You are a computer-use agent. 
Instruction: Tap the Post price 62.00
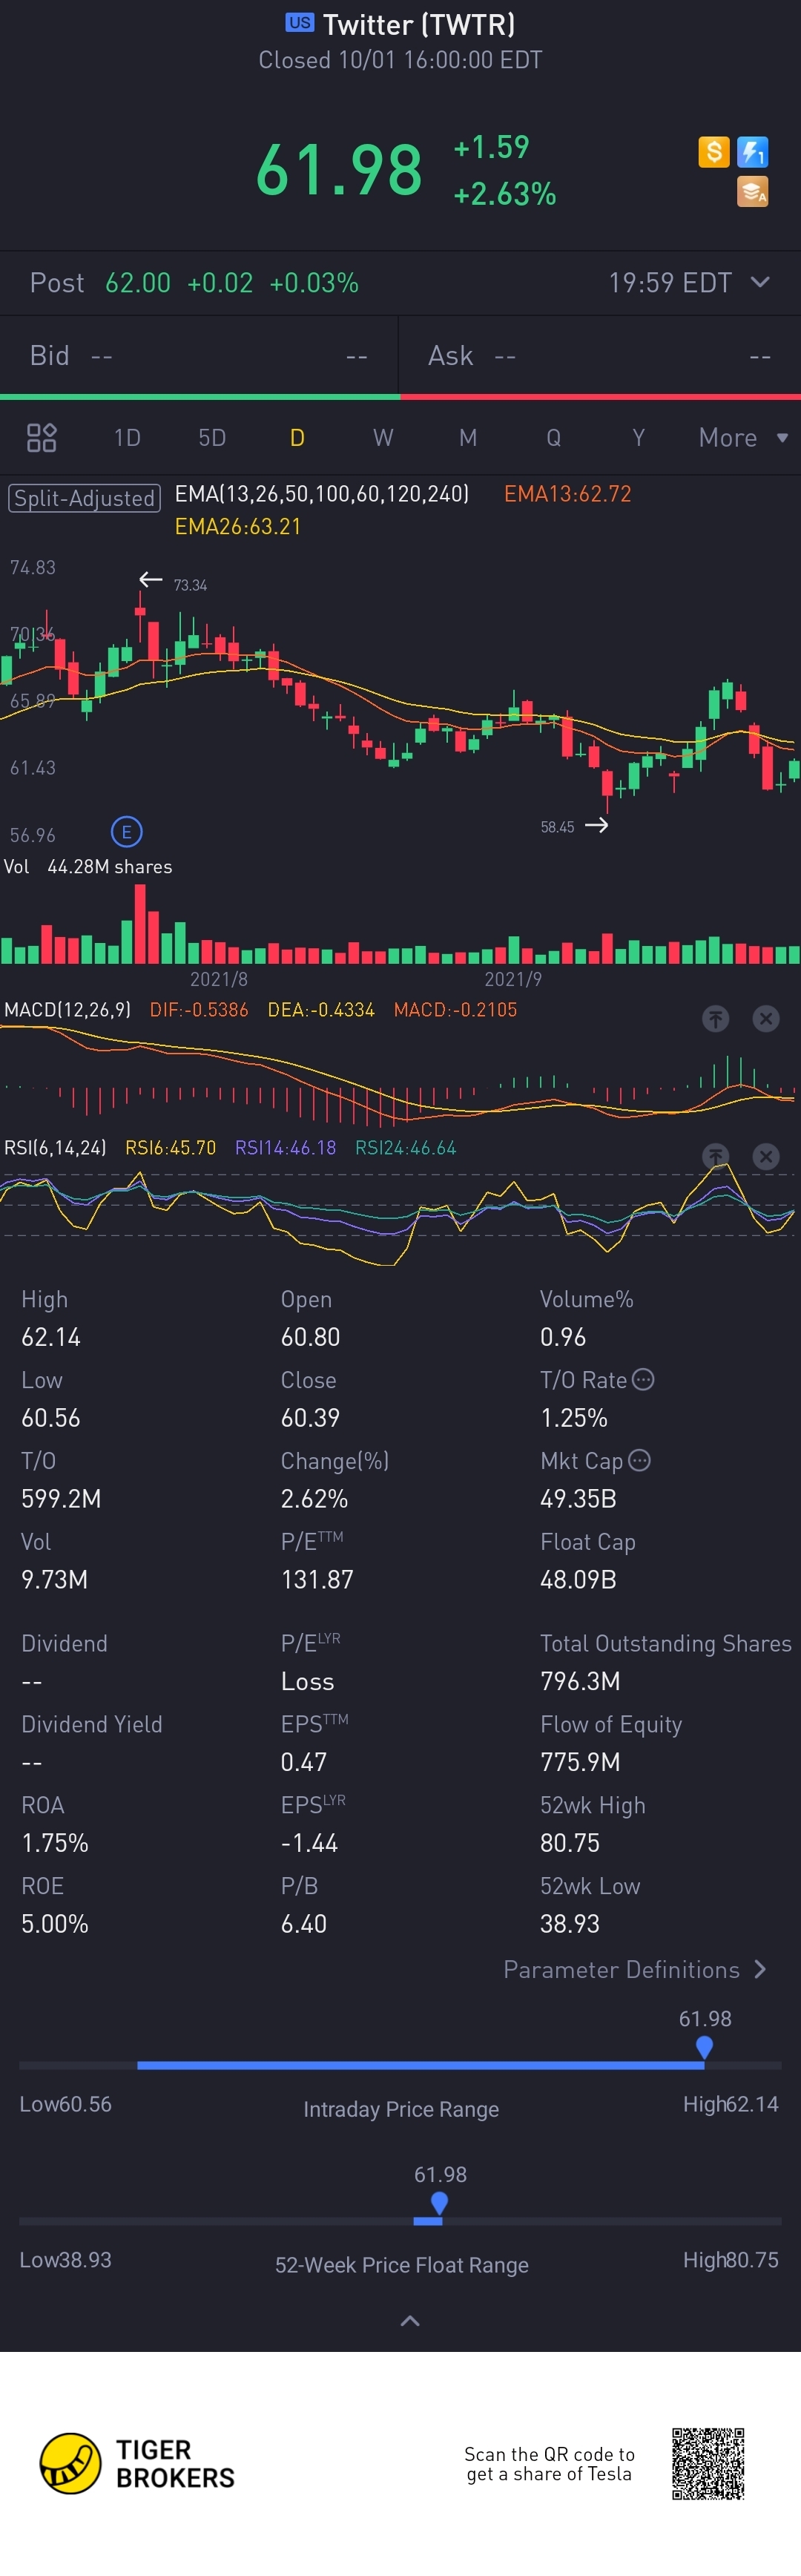[138, 282]
